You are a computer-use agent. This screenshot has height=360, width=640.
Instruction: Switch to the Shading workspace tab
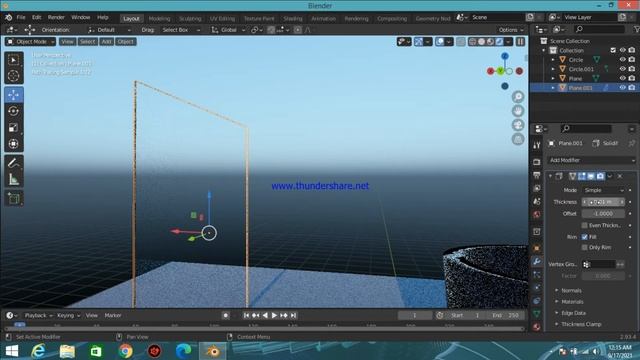pos(293,18)
